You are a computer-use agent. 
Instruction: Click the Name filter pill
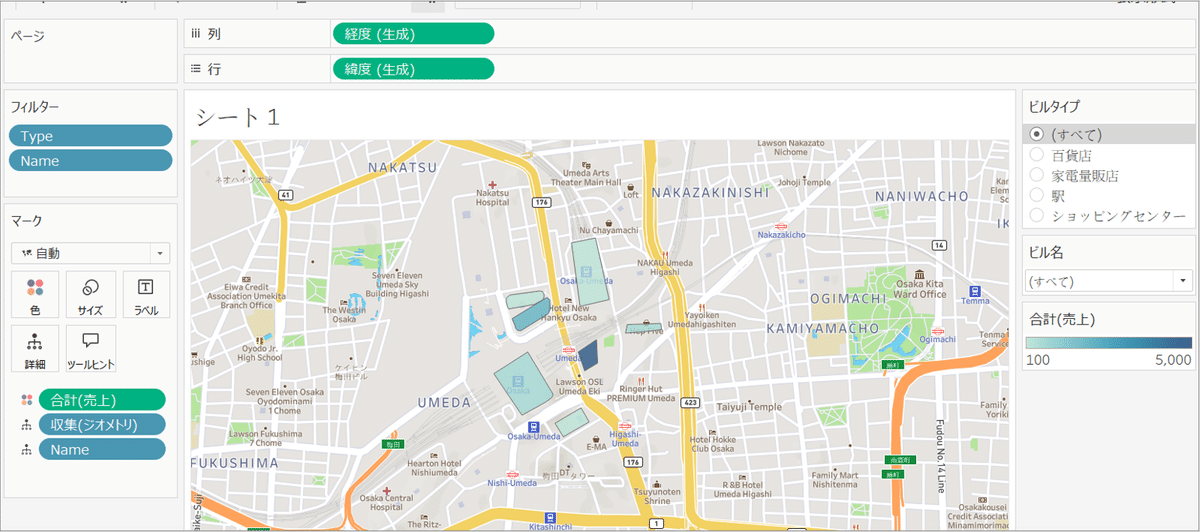[x=91, y=161]
